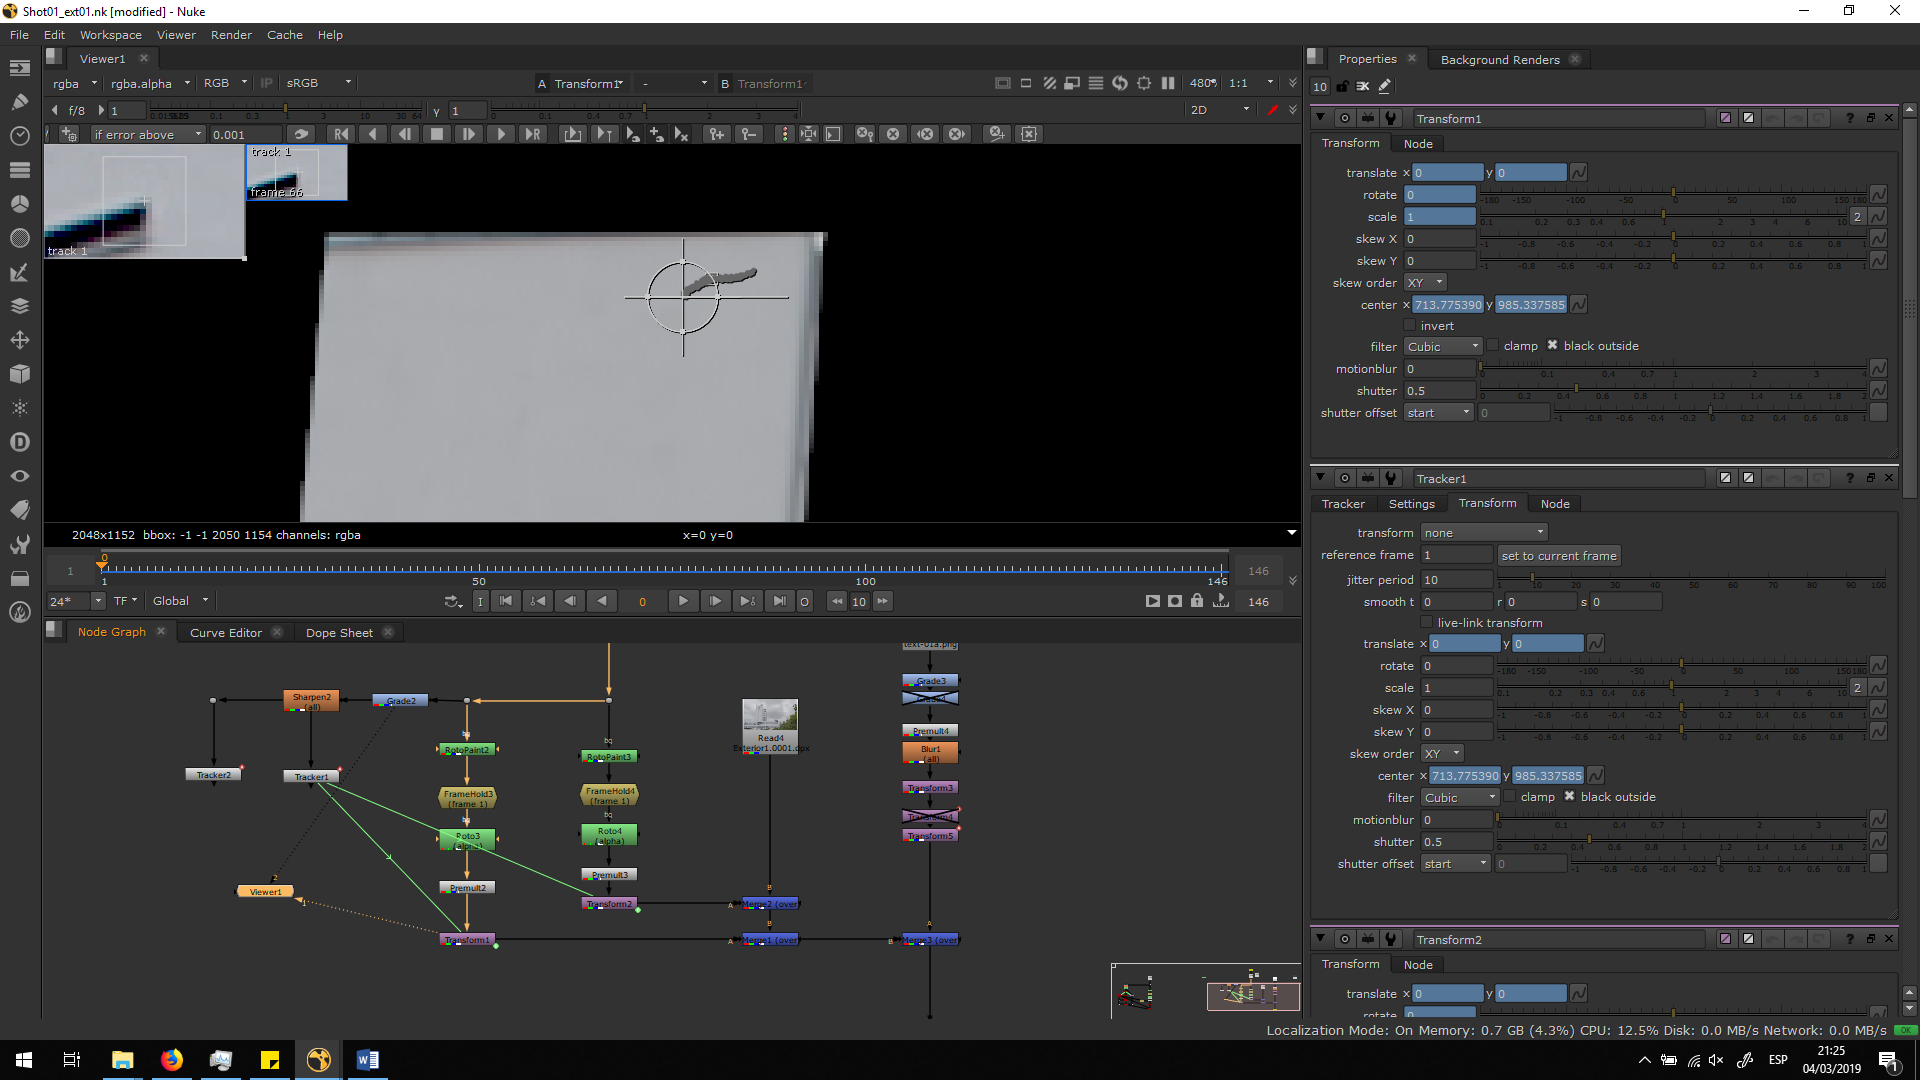The height and width of the screenshot is (1080, 1920).
Task: Collapse the Transform2 properties panel arrow
Action: pos(1320,939)
